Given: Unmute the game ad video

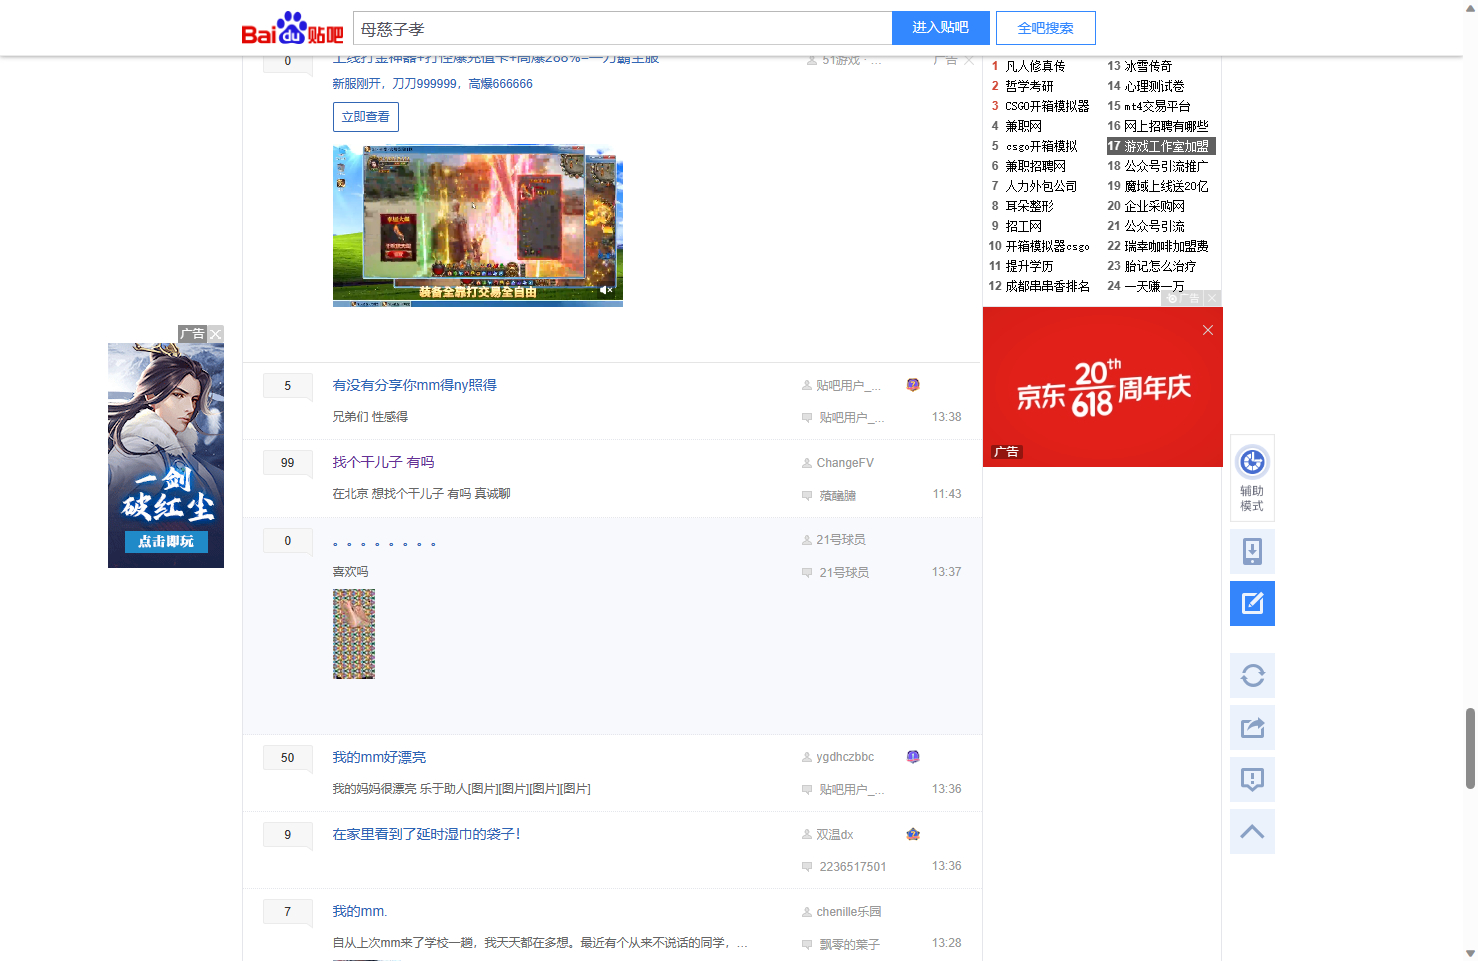Looking at the screenshot, I should tap(605, 290).
